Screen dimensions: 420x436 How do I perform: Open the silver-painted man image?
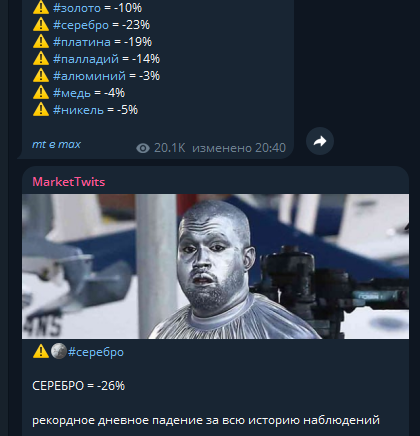click(x=215, y=266)
